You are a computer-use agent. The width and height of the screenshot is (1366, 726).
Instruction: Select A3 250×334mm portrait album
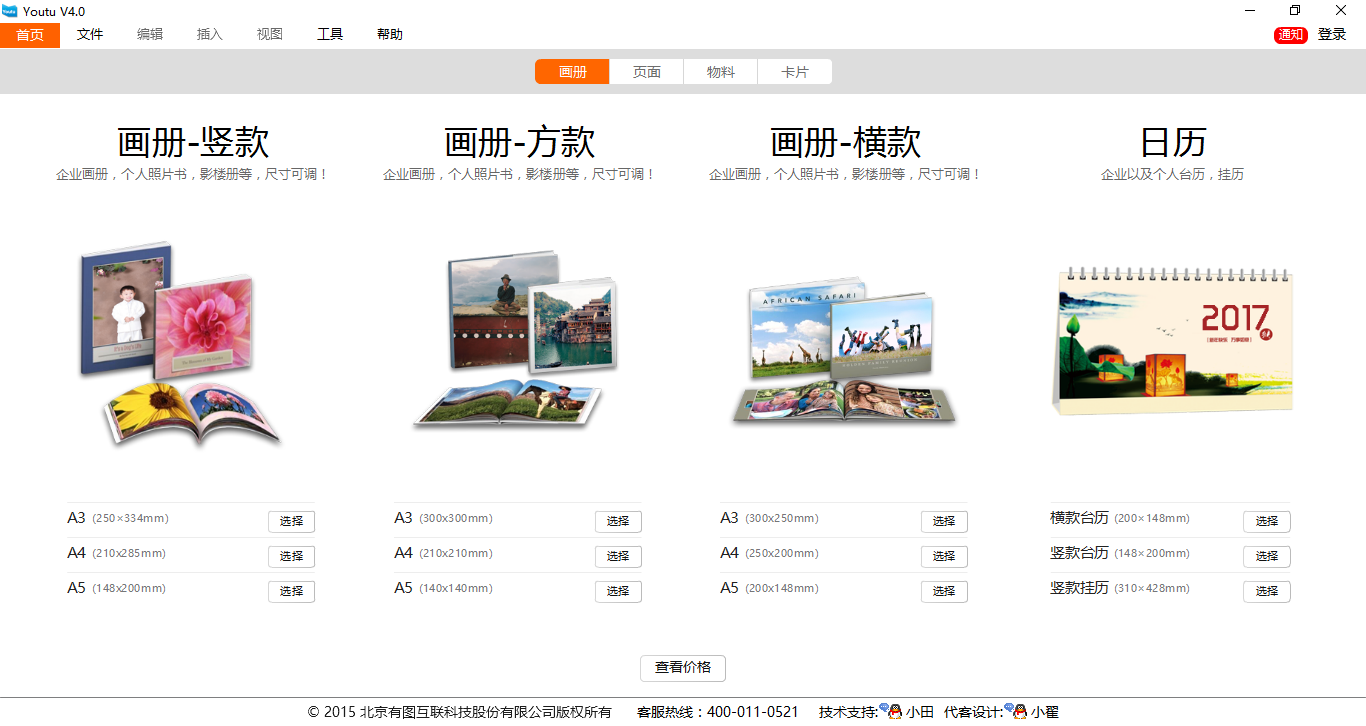[x=291, y=521]
